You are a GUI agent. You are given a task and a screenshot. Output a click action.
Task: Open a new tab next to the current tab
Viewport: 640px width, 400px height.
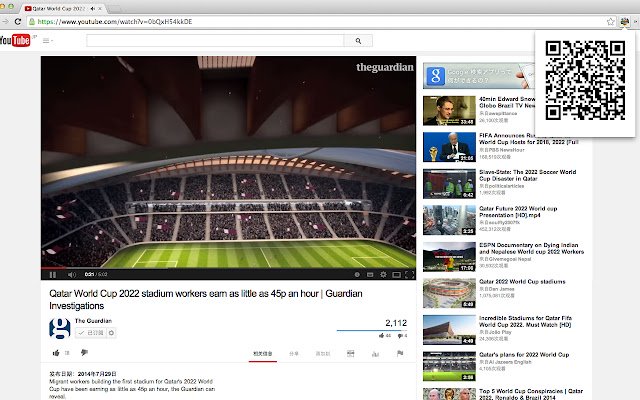pos(114,9)
